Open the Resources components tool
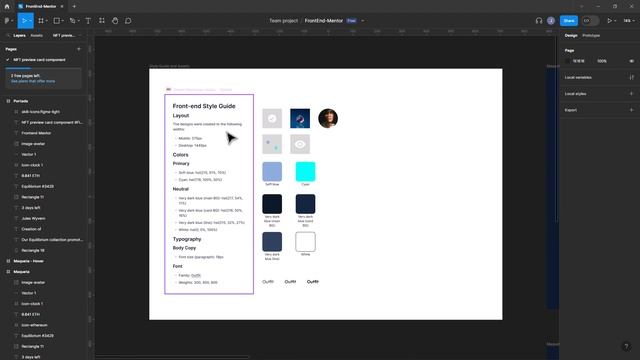This screenshot has width=640, height=360. pos(102,20)
